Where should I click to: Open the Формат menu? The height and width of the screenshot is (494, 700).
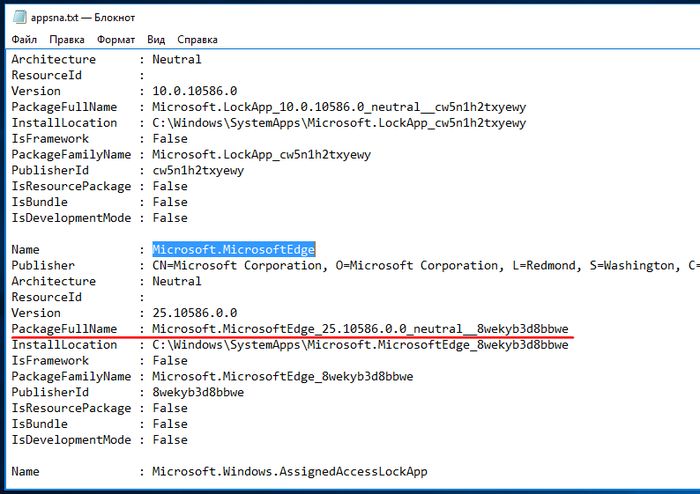pos(116,40)
